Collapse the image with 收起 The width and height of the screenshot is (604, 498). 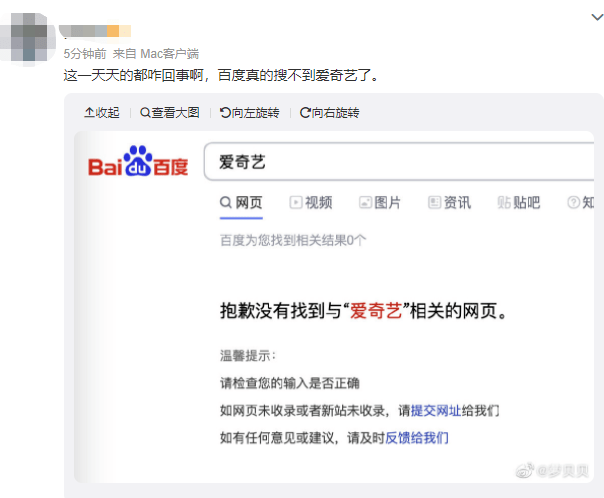pyautogui.click(x=102, y=112)
